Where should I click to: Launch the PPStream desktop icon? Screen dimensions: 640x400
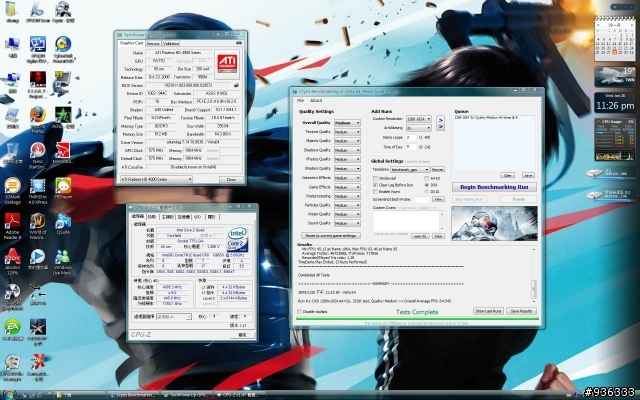pyautogui.click(x=63, y=186)
